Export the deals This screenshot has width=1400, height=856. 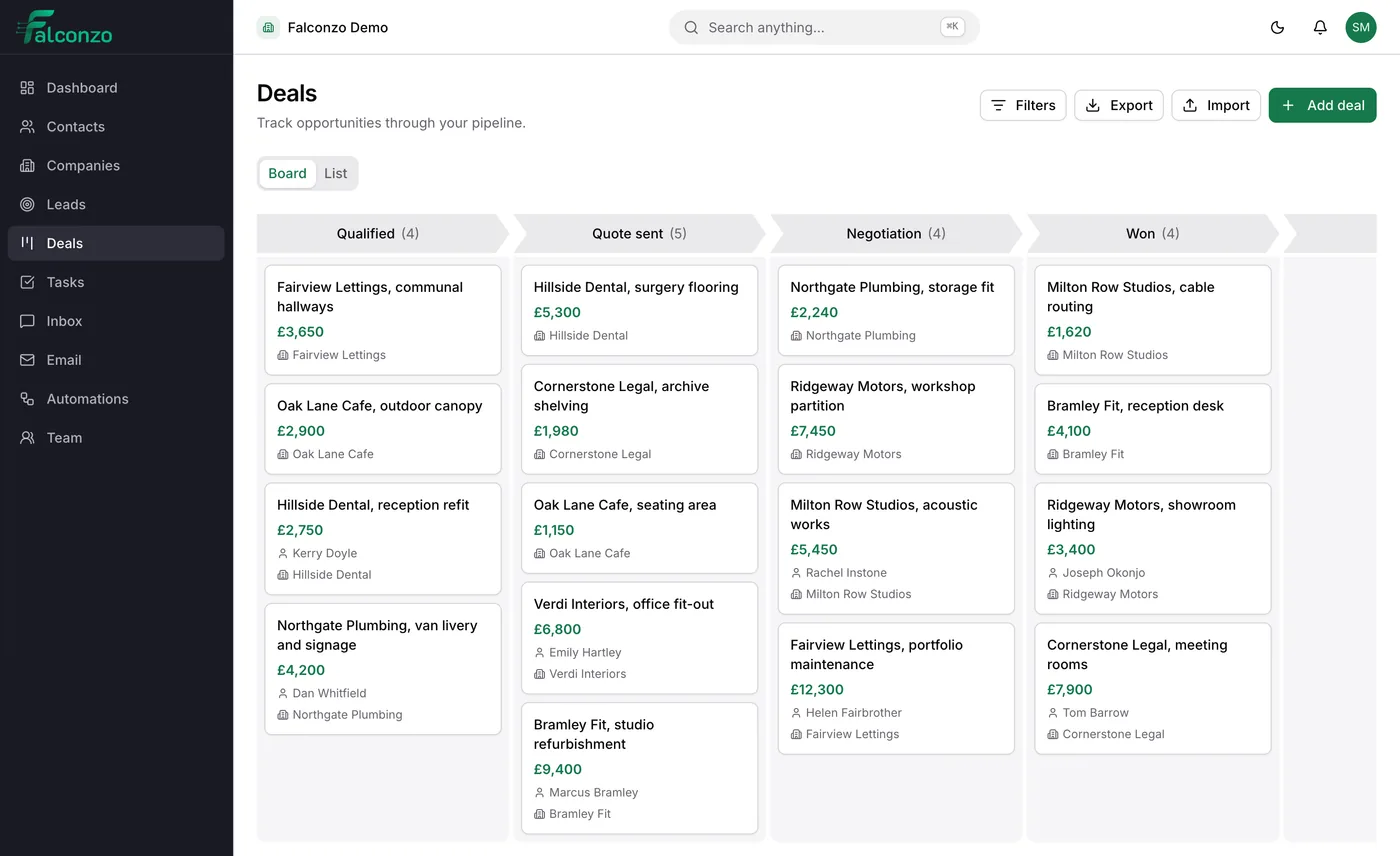1118,105
